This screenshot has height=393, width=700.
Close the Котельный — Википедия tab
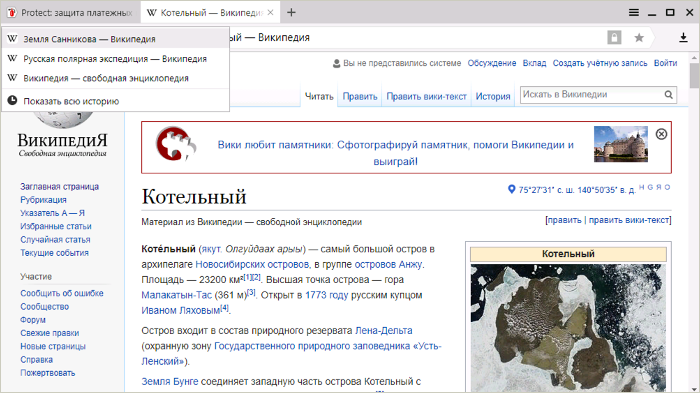pyautogui.click(x=270, y=13)
